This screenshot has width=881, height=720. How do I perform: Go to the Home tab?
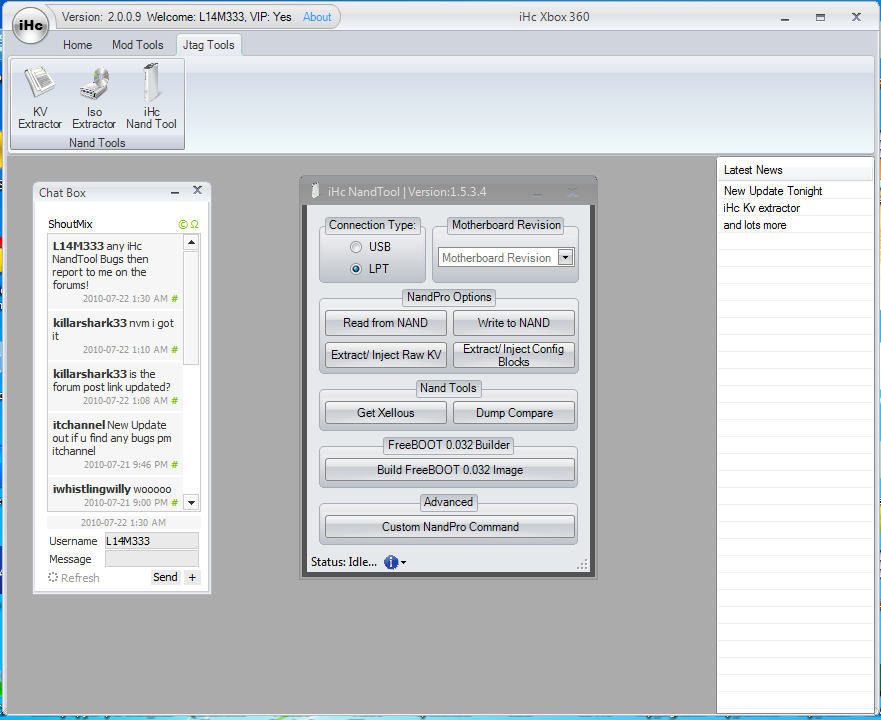tap(77, 45)
